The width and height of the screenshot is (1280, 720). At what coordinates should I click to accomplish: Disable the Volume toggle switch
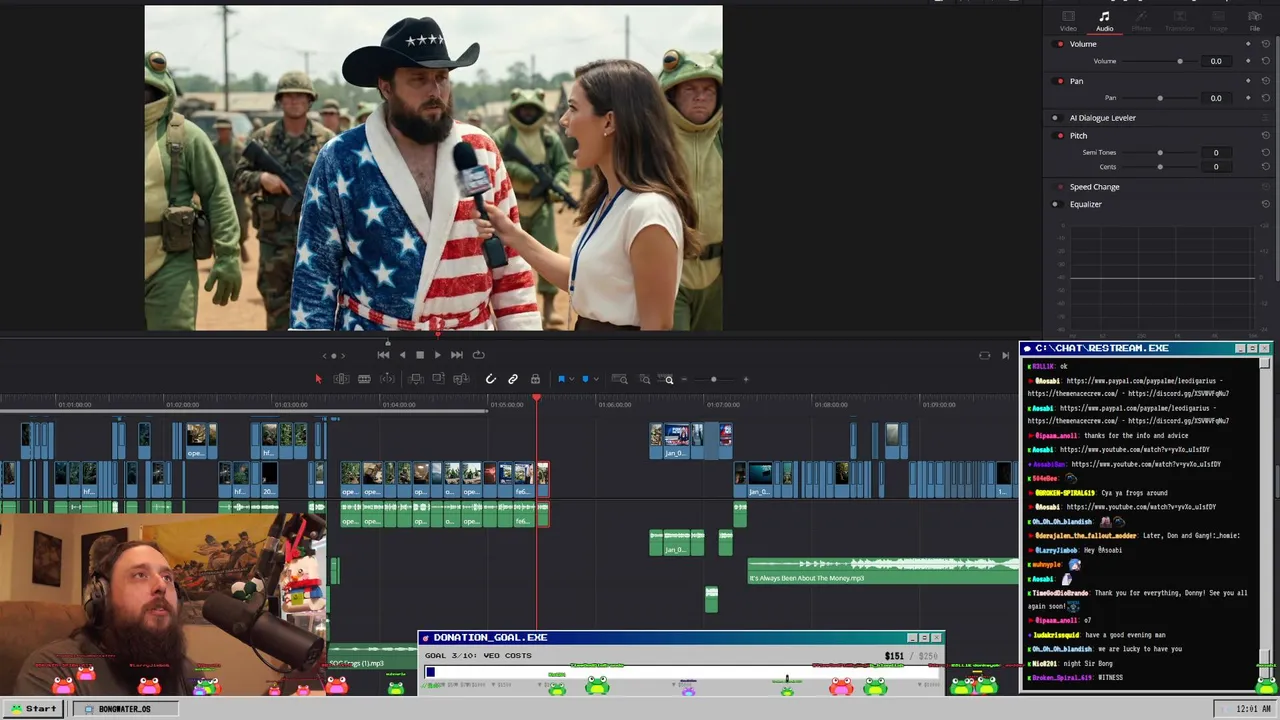1058,44
